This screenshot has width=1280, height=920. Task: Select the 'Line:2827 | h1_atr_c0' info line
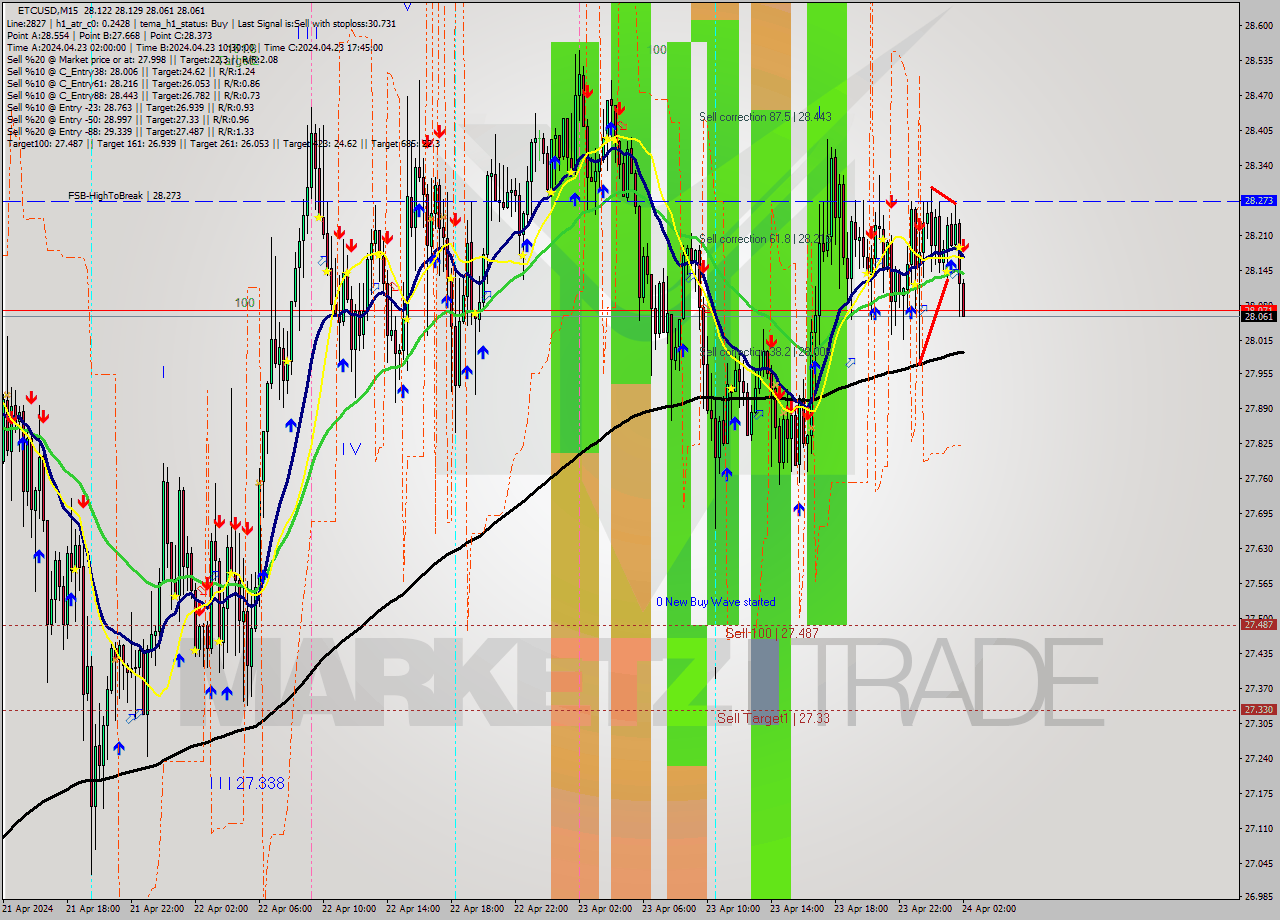pos(201,23)
